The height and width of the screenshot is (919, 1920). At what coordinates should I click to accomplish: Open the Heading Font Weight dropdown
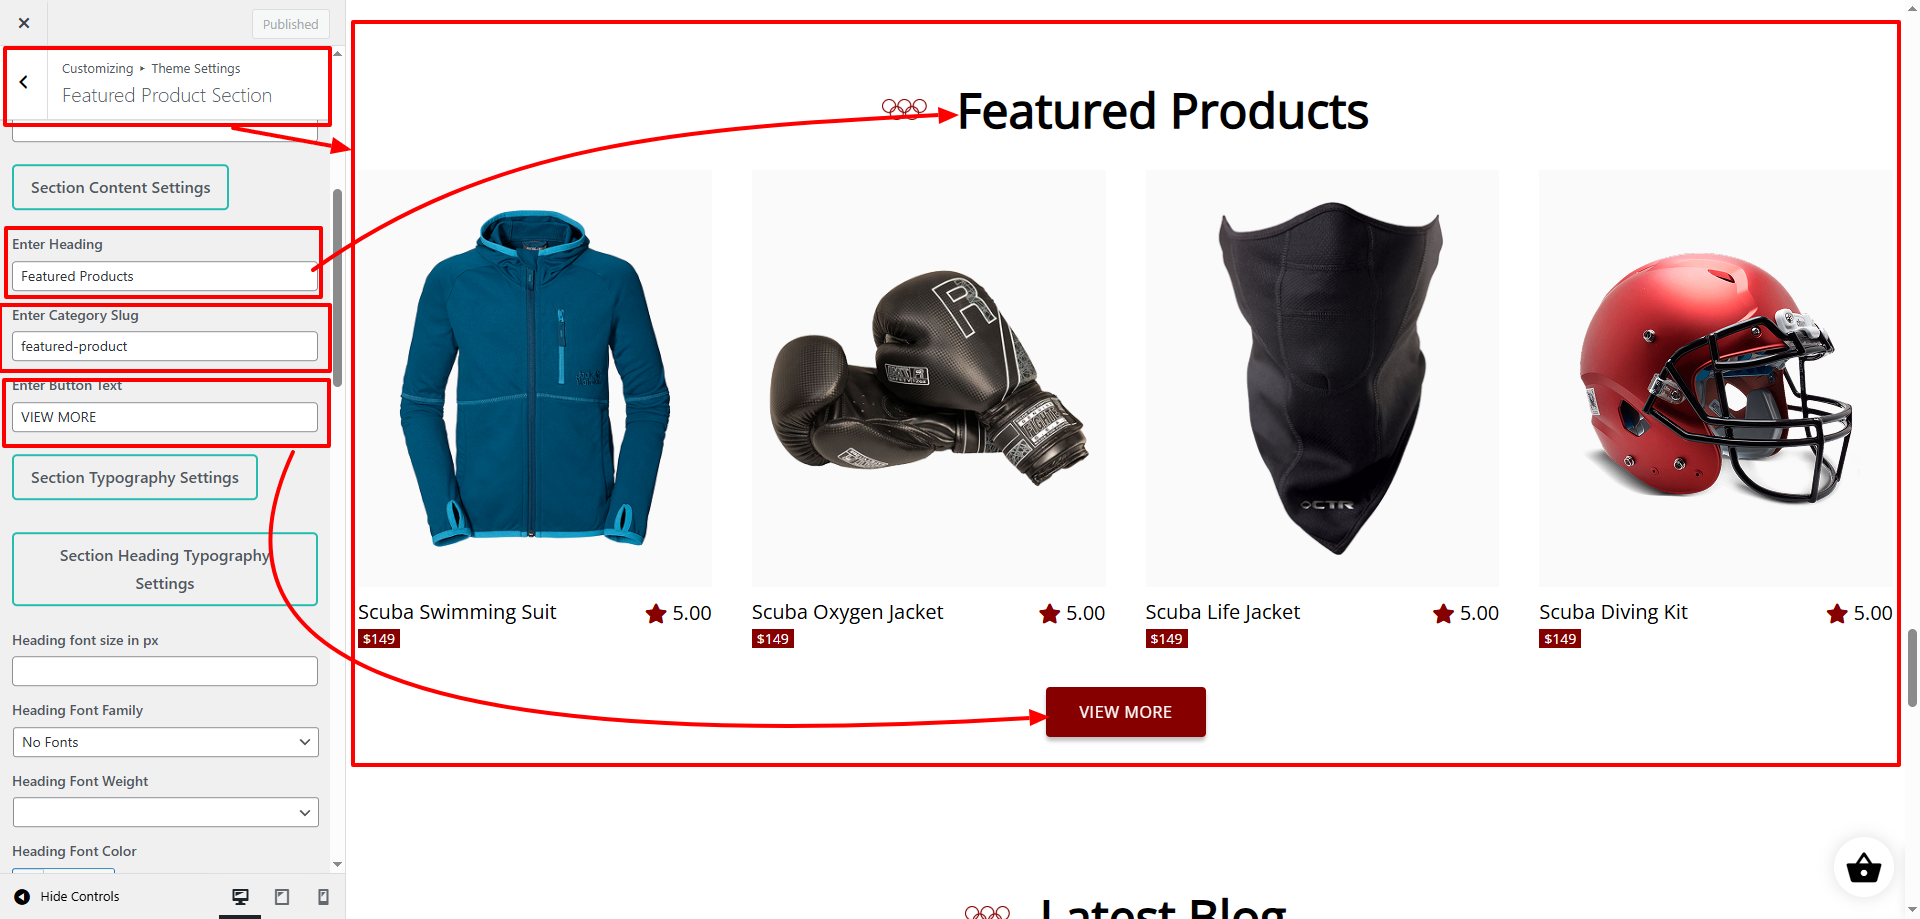166,812
